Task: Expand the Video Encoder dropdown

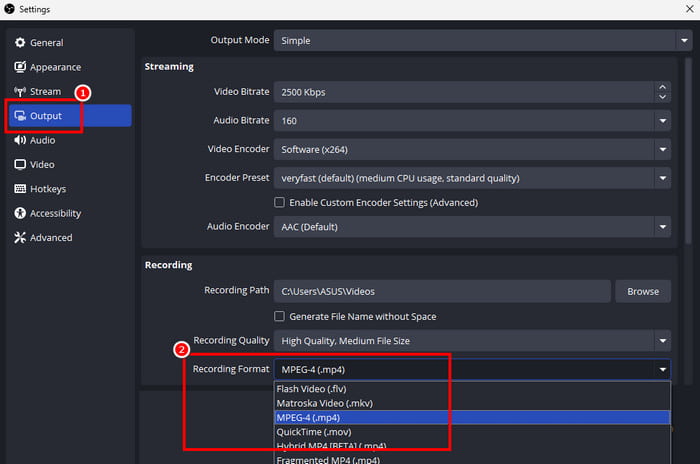Action: 470,149
